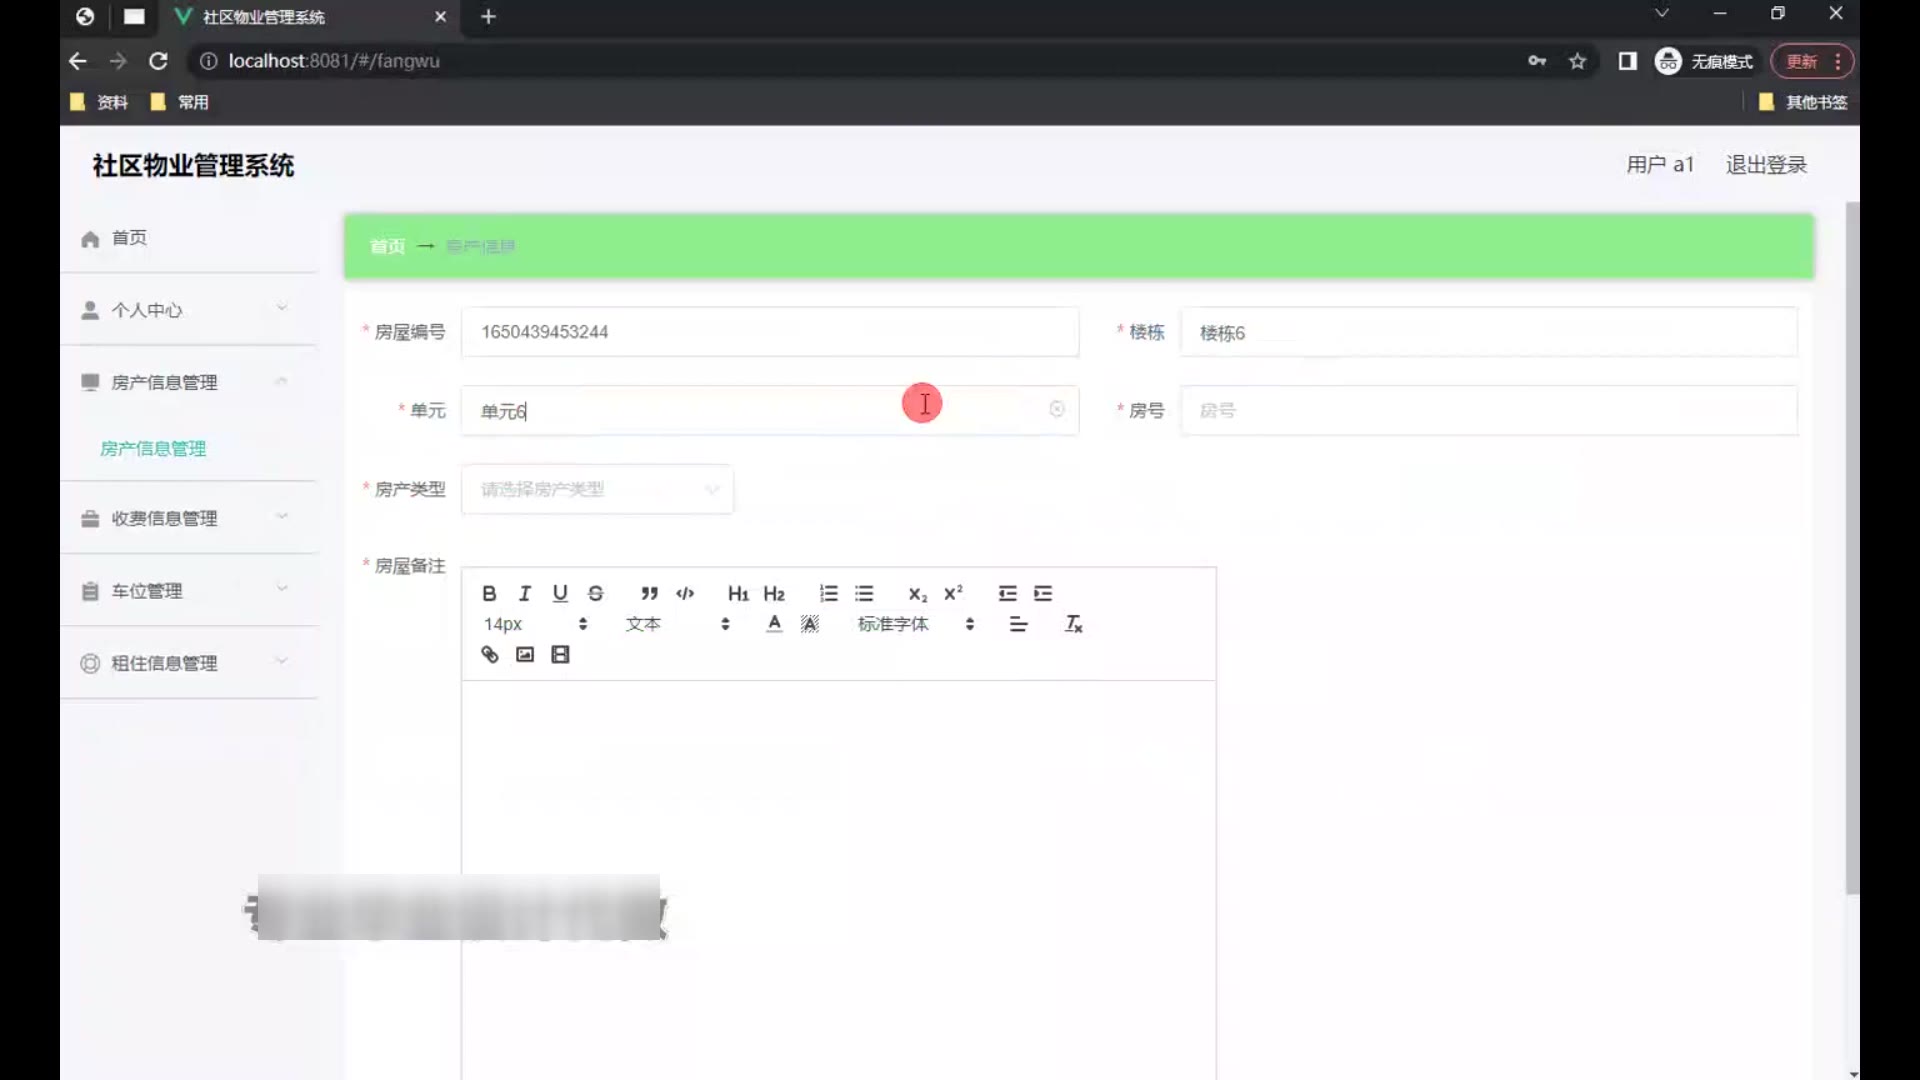Toggle superscript formatting

coord(953,593)
